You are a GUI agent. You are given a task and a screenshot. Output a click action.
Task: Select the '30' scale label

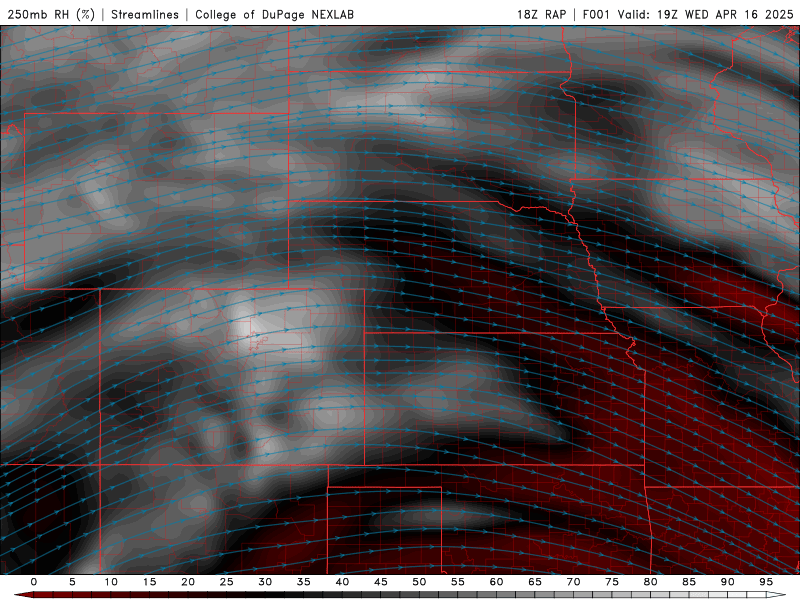click(x=265, y=582)
